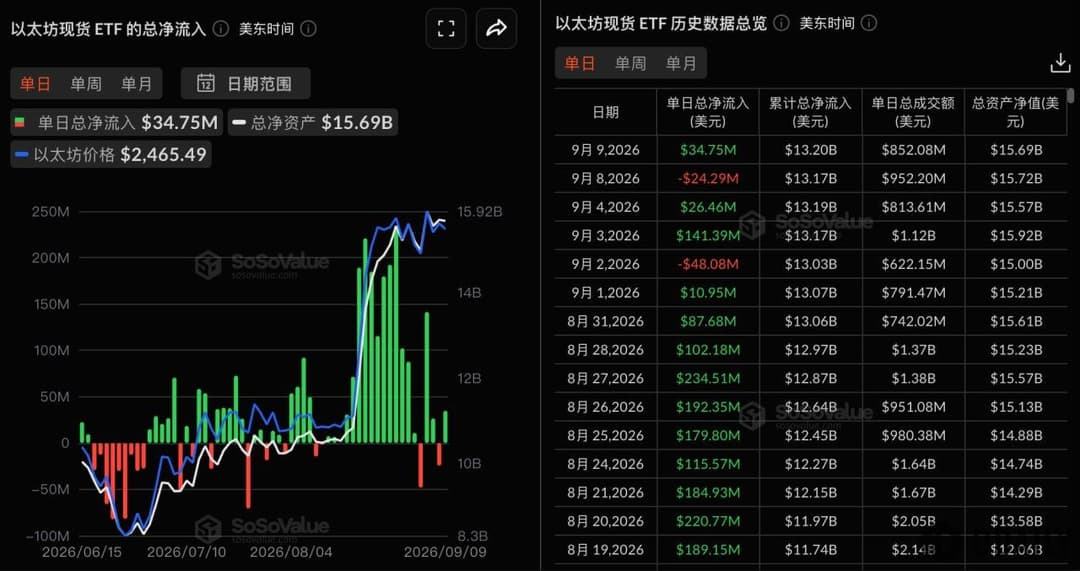Screen dimensions: 1080x571
Task: Share the ETF net inflow chart
Action: [x=496, y=28]
